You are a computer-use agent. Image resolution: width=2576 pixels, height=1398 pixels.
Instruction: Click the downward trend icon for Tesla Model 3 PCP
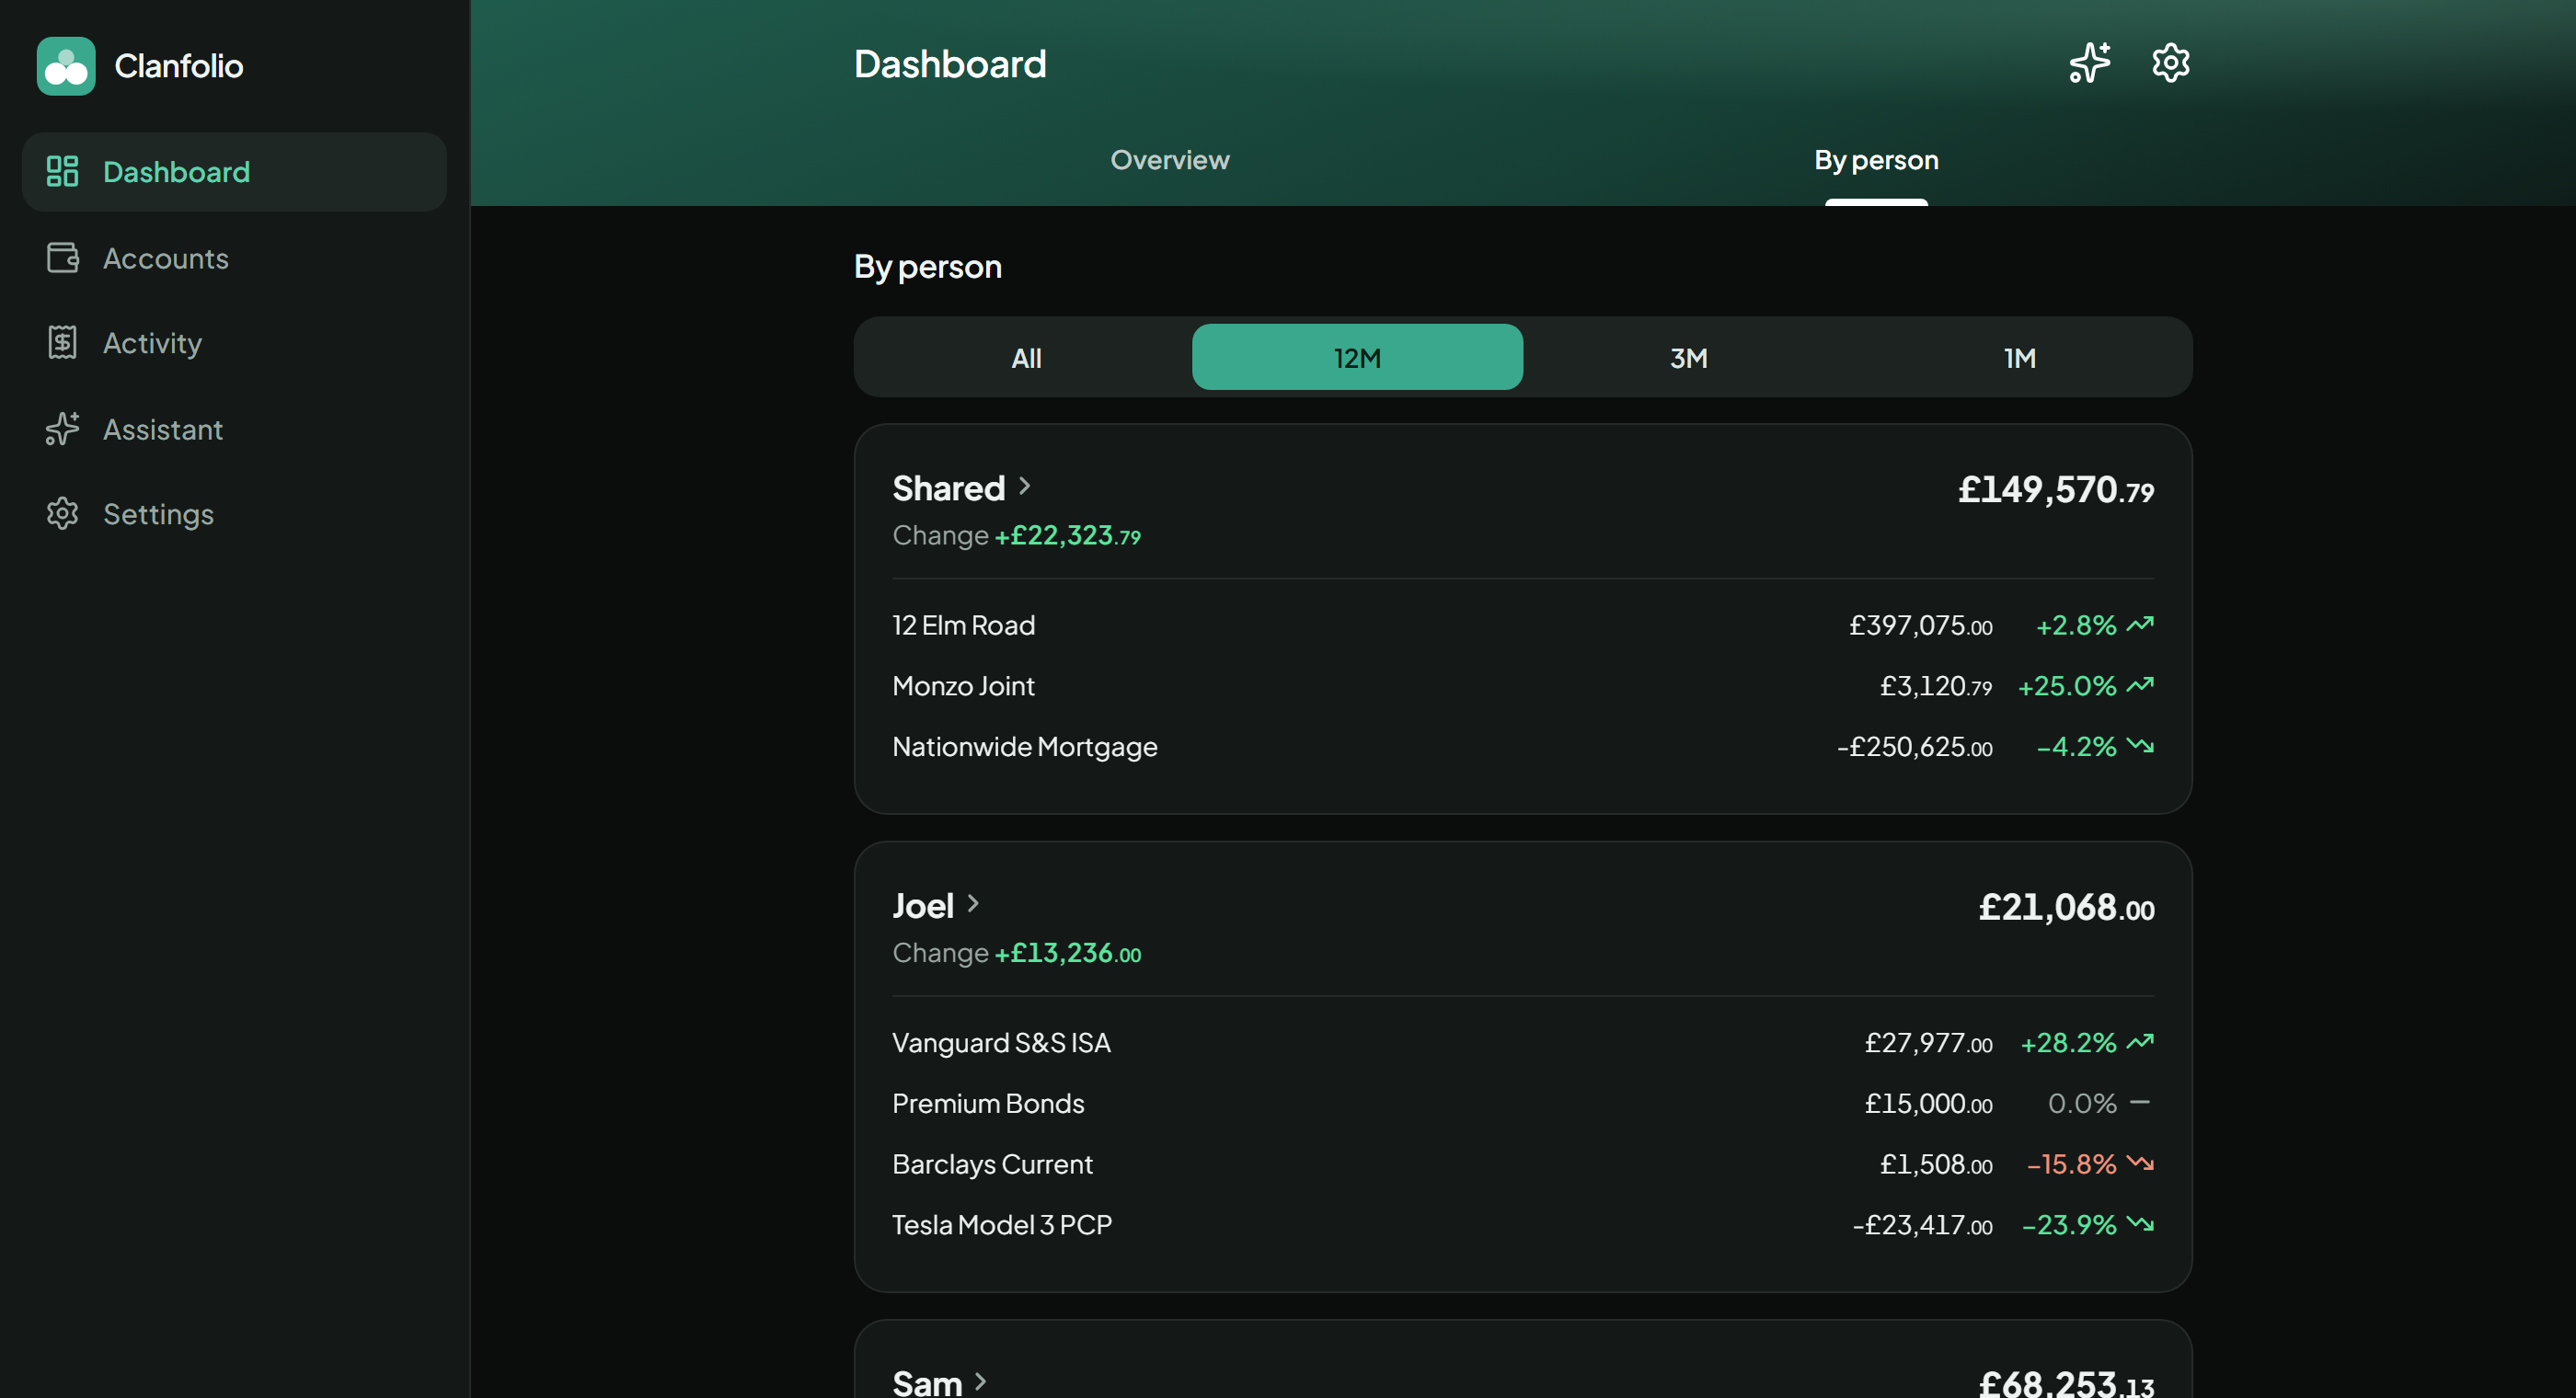coord(2140,1224)
